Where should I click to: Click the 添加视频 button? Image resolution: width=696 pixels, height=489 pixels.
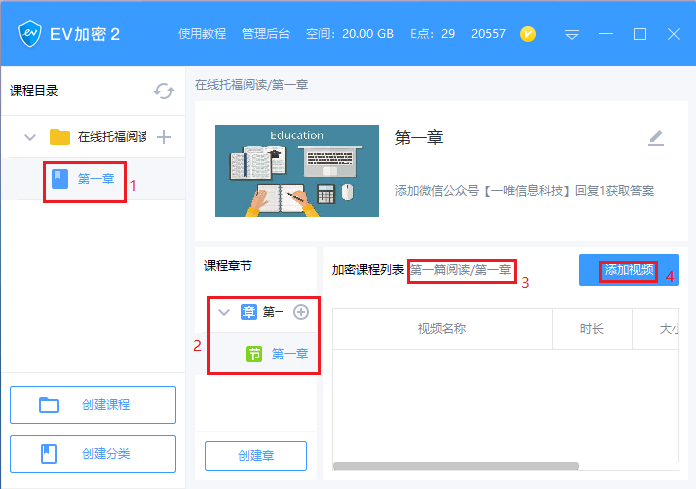629,270
